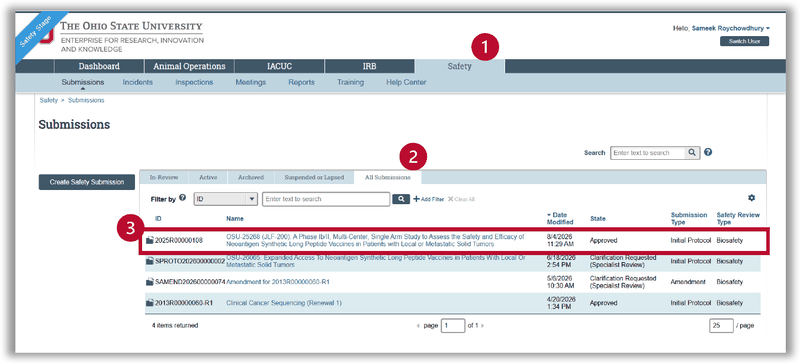
Task: Switch to the IACUC tab
Action: pos(280,66)
